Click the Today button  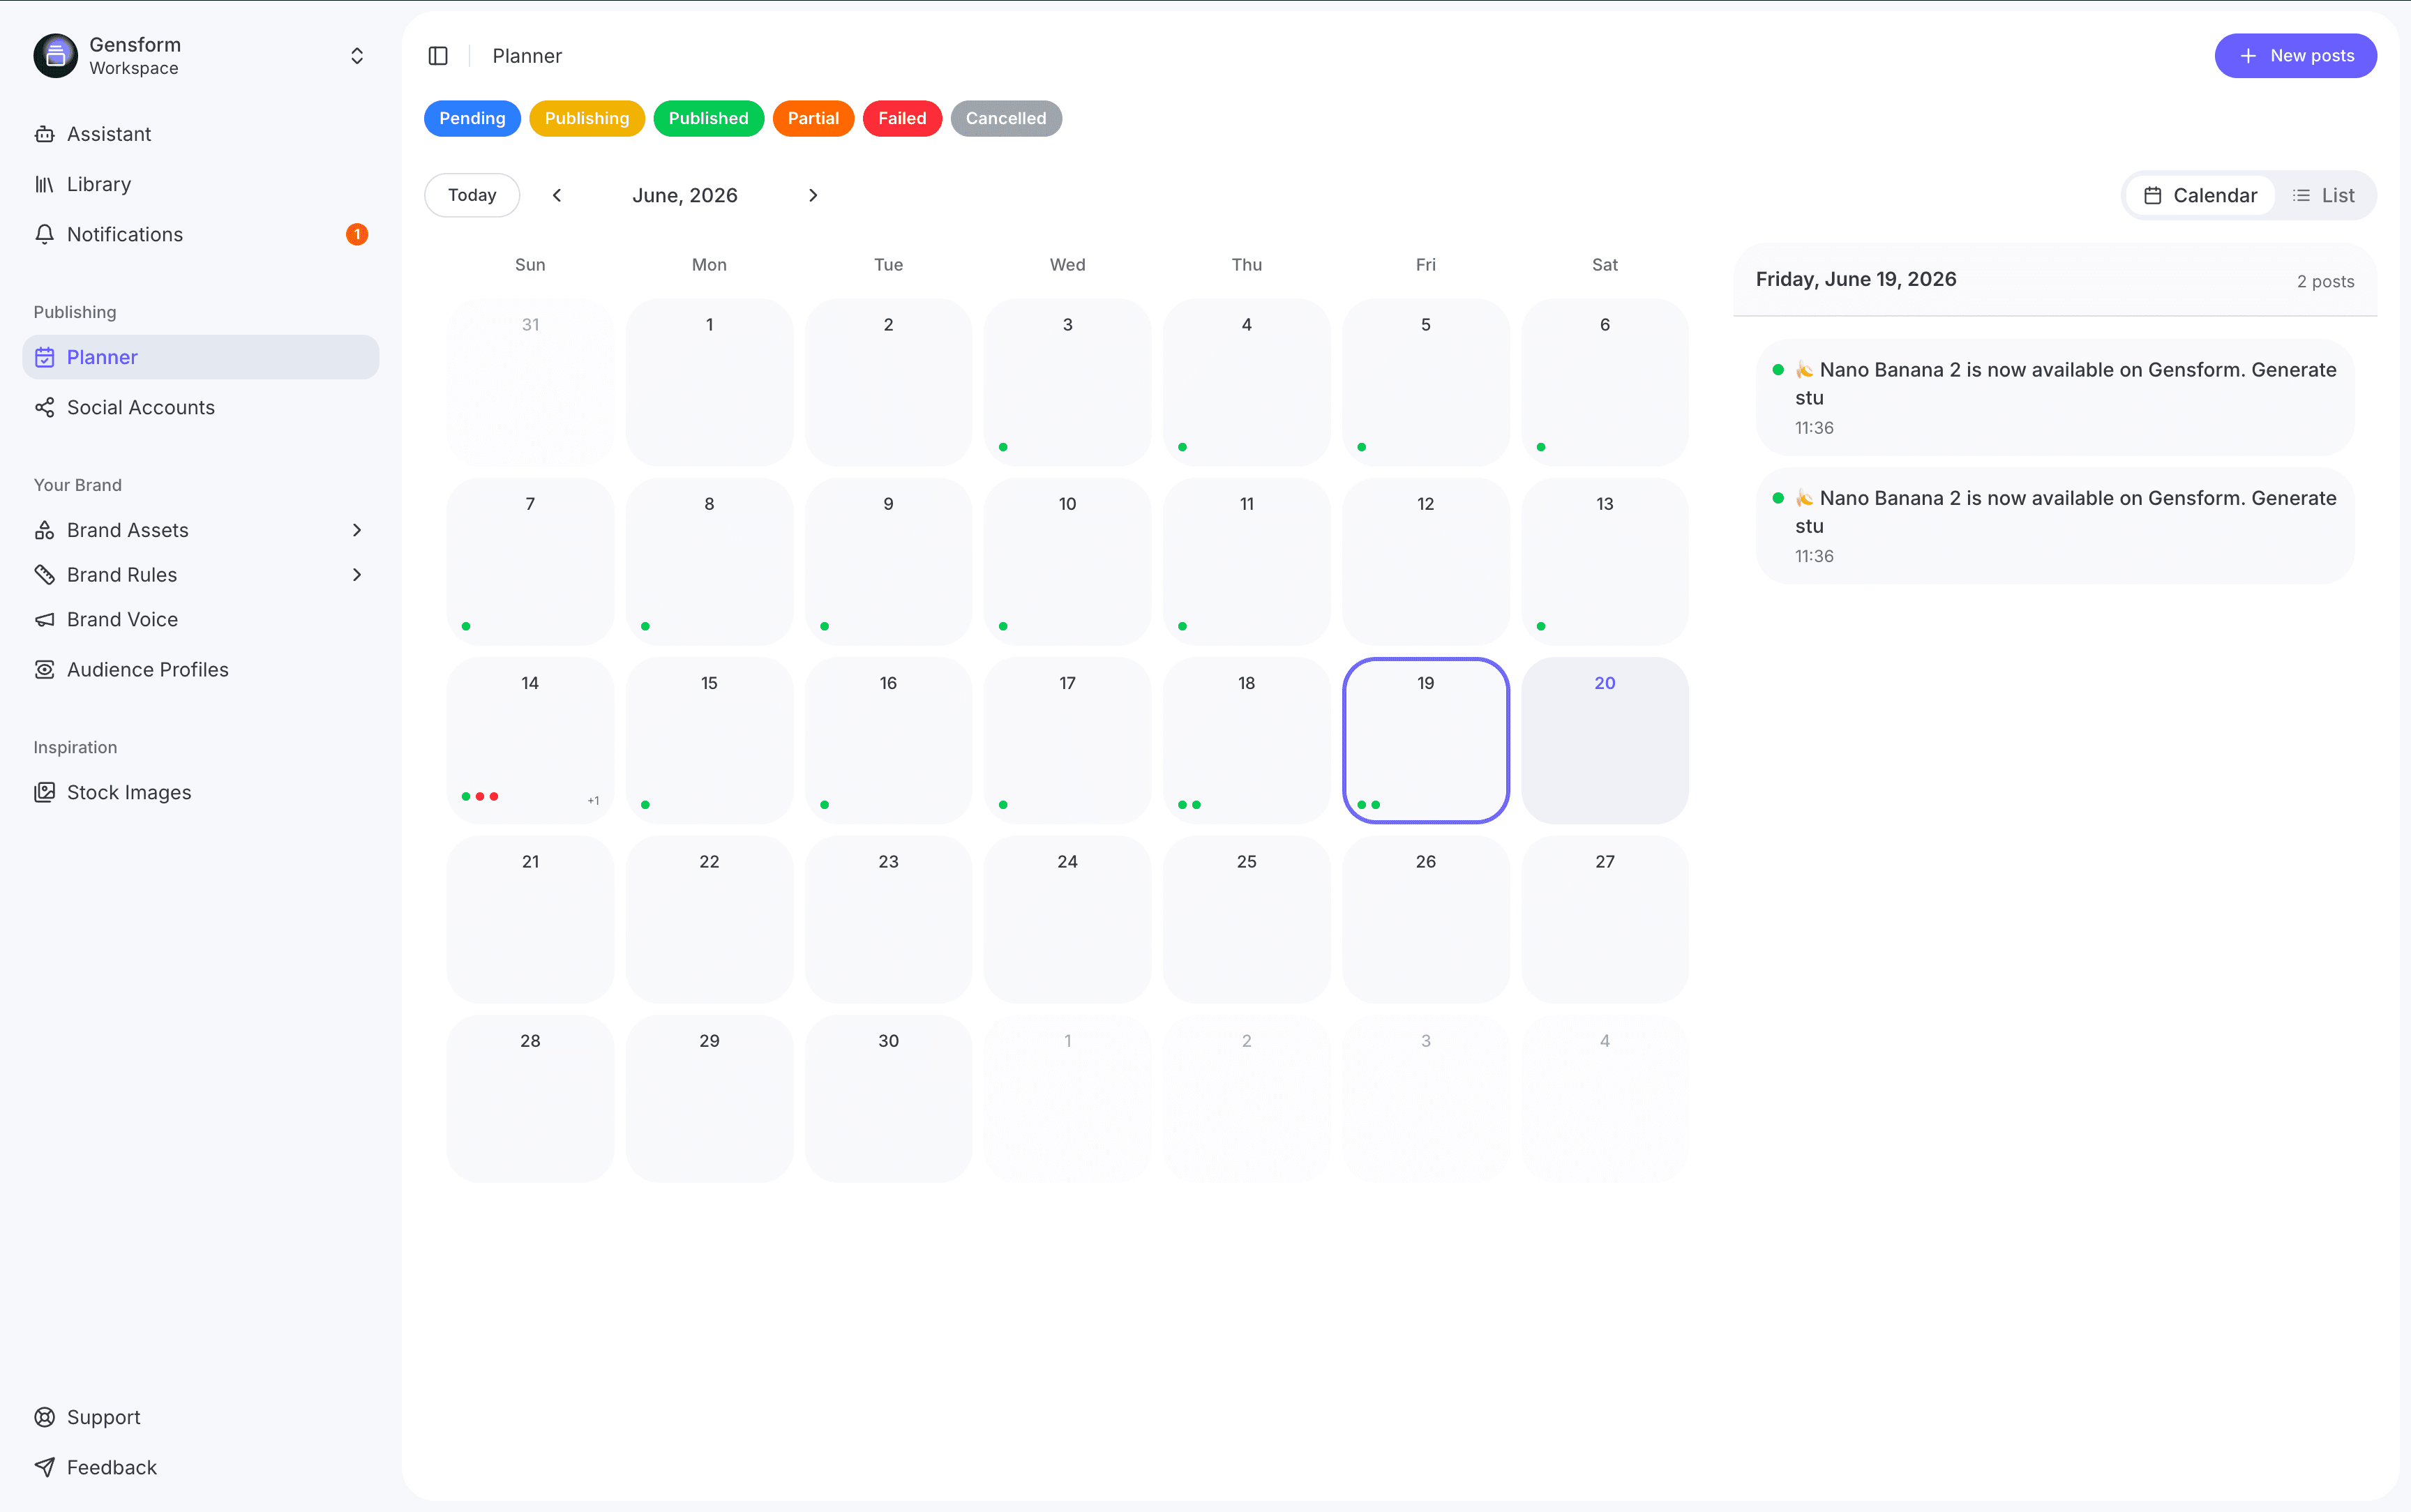(472, 195)
